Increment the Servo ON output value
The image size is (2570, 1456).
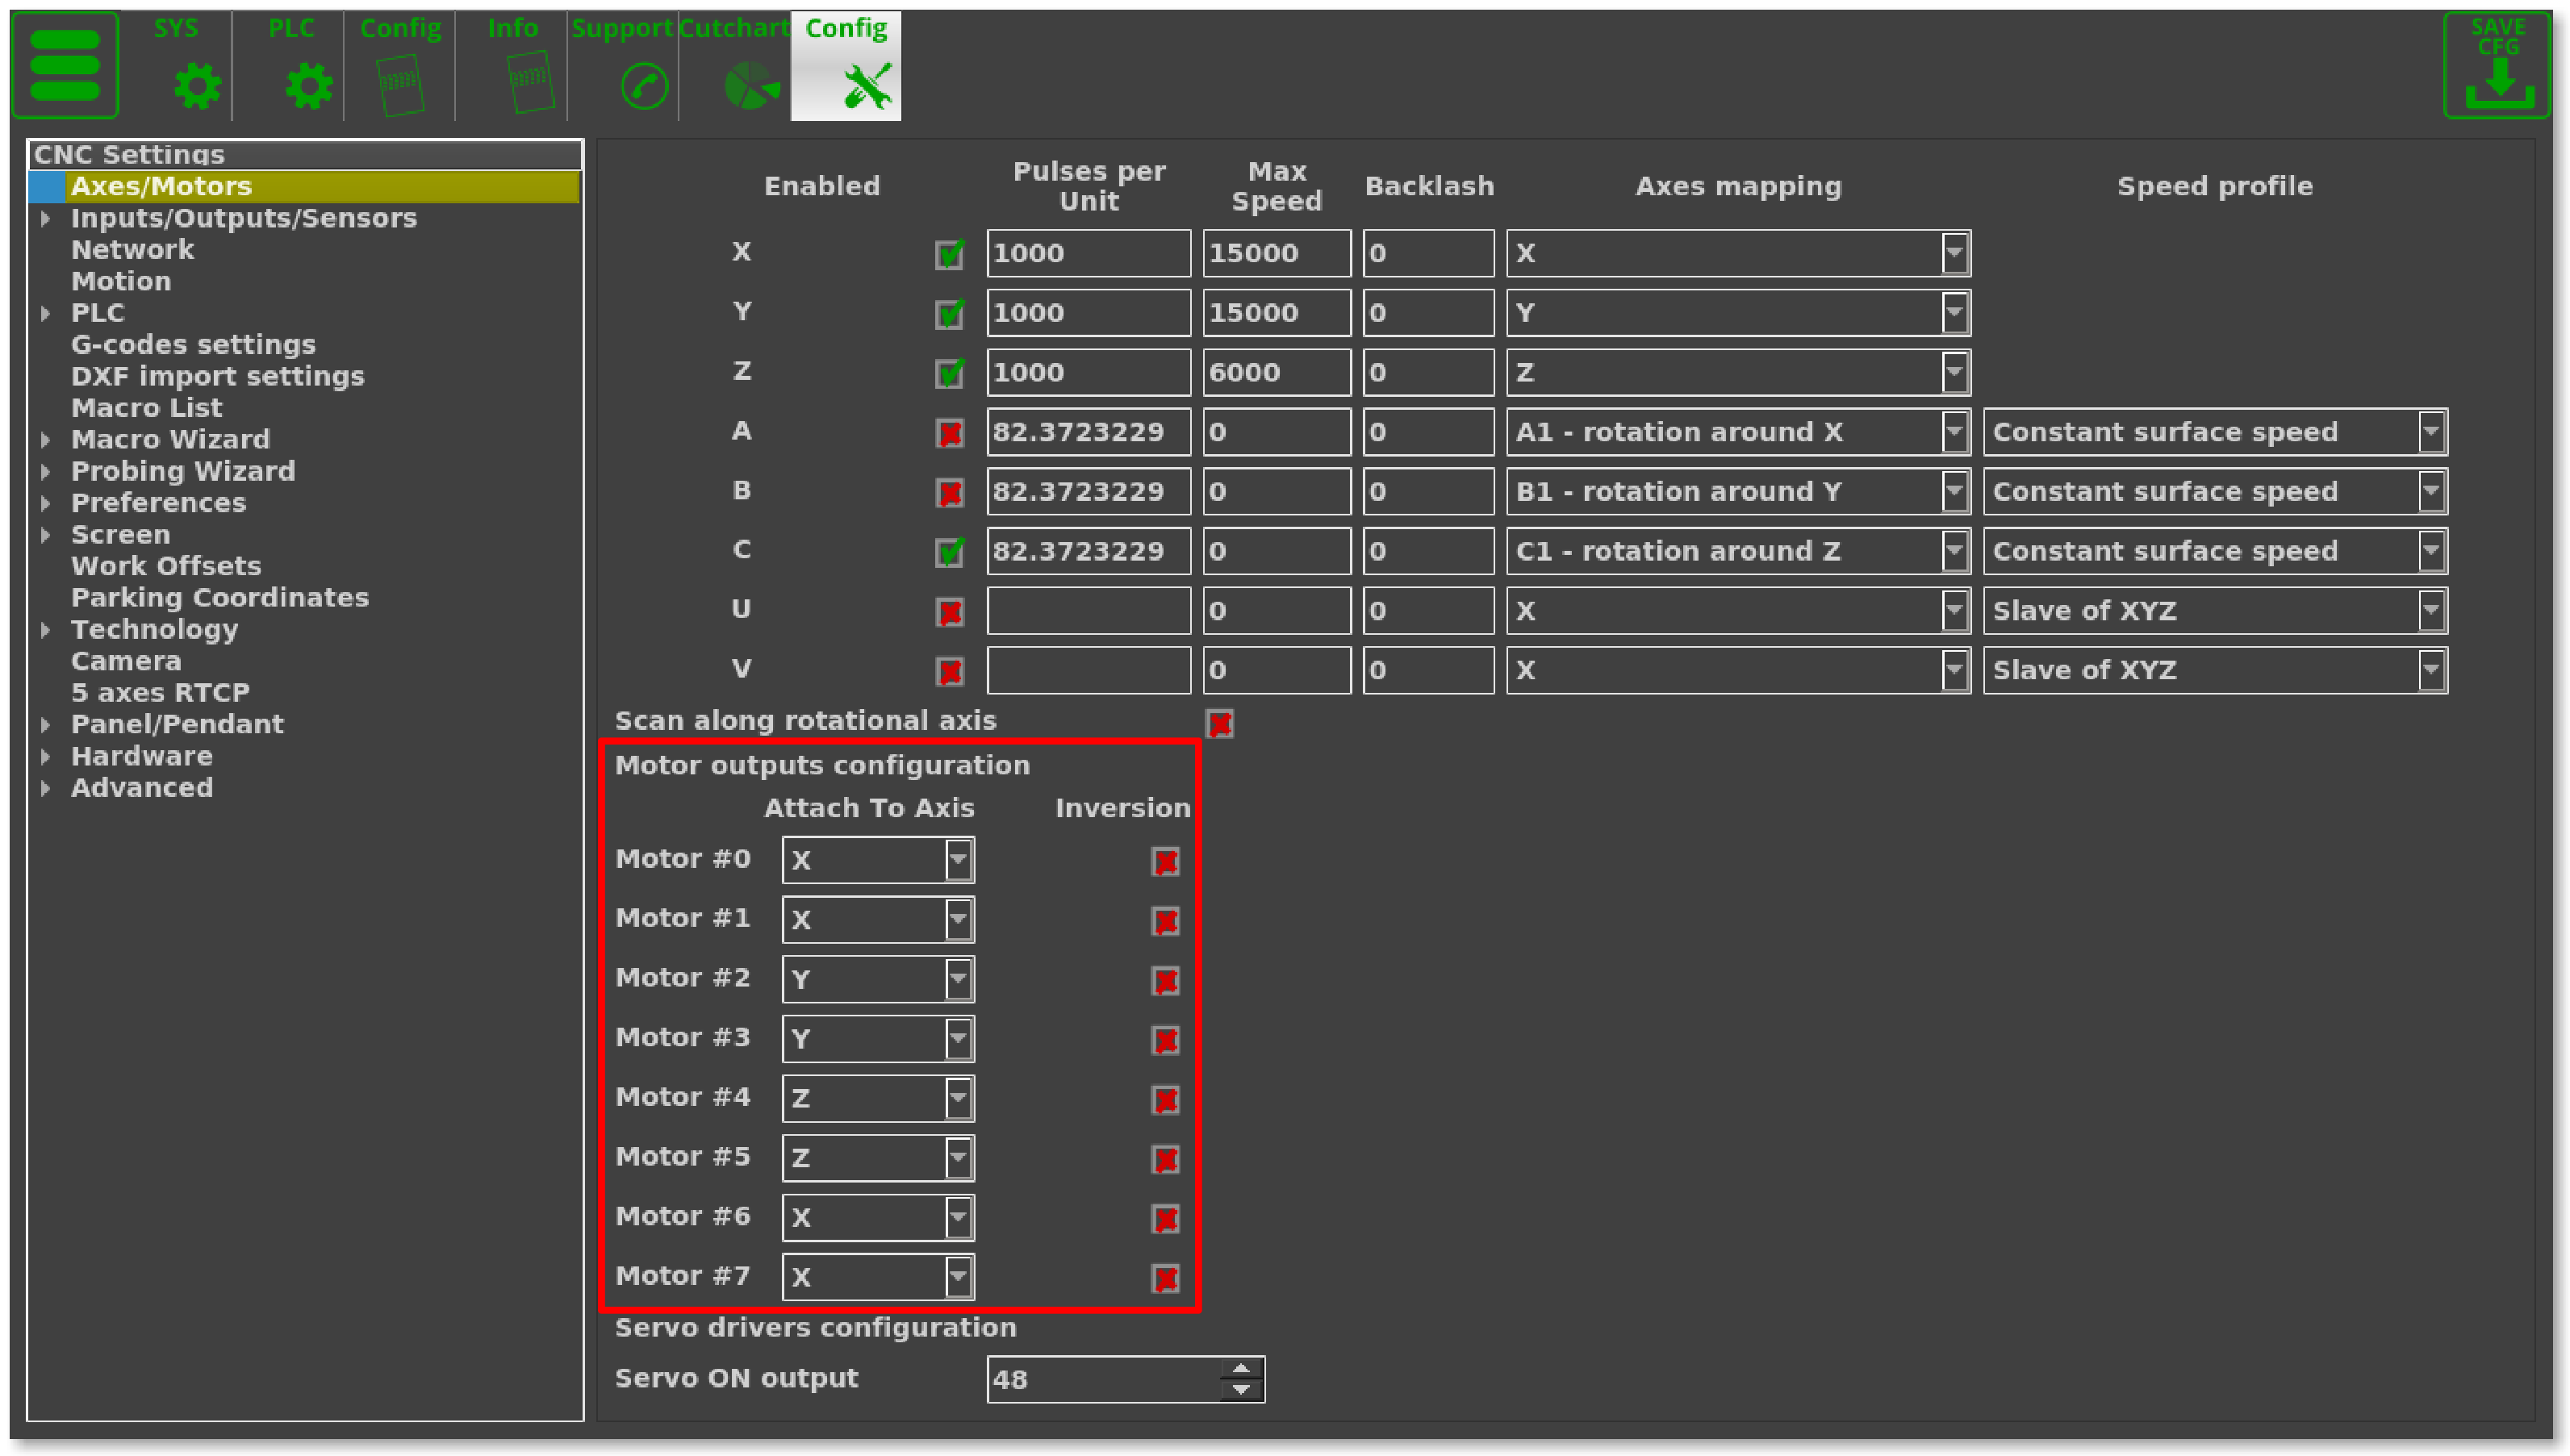(1241, 1368)
